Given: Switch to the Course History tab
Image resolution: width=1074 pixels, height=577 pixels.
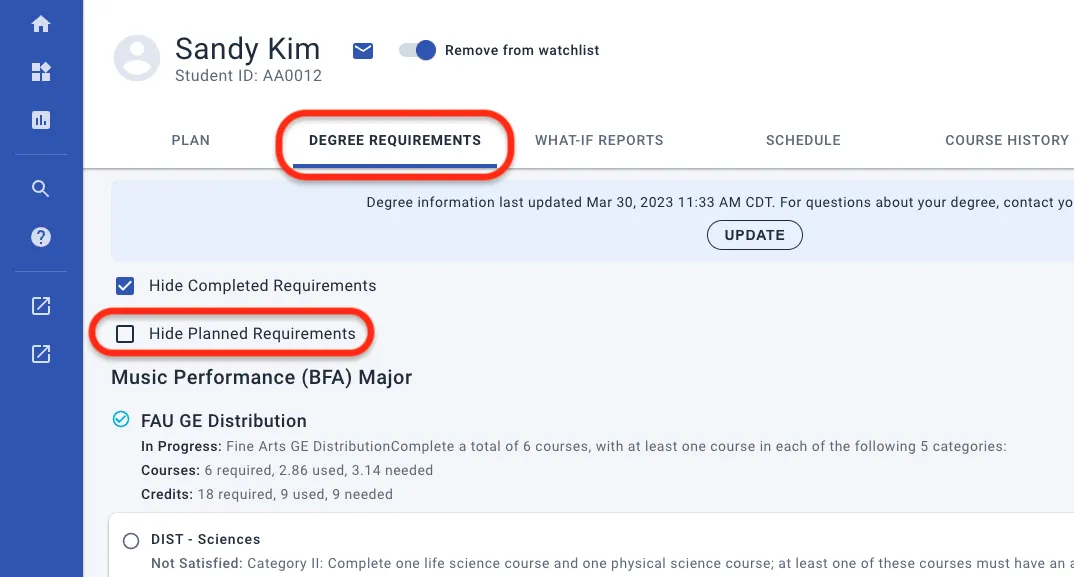Looking at the screenshot, I should pos(1007,140).
